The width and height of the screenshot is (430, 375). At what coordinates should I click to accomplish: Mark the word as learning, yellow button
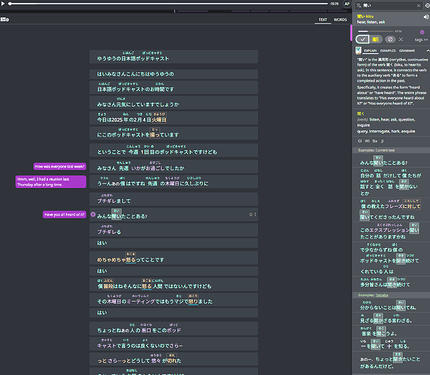pos(376,39)
